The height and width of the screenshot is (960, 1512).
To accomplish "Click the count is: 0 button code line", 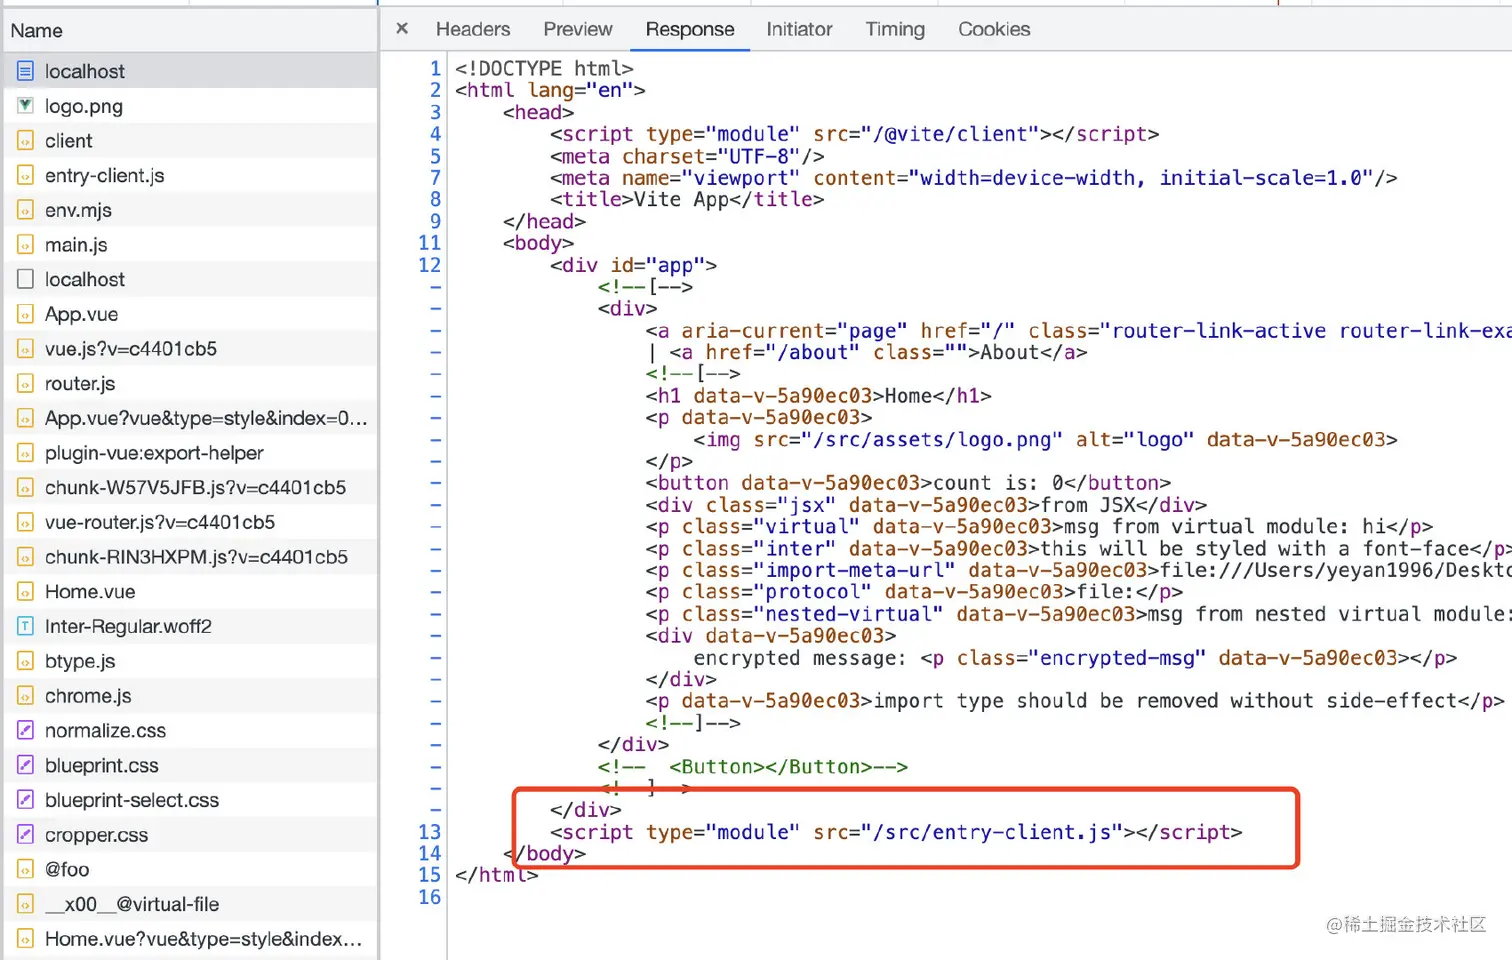I will [x=908, y=483].
